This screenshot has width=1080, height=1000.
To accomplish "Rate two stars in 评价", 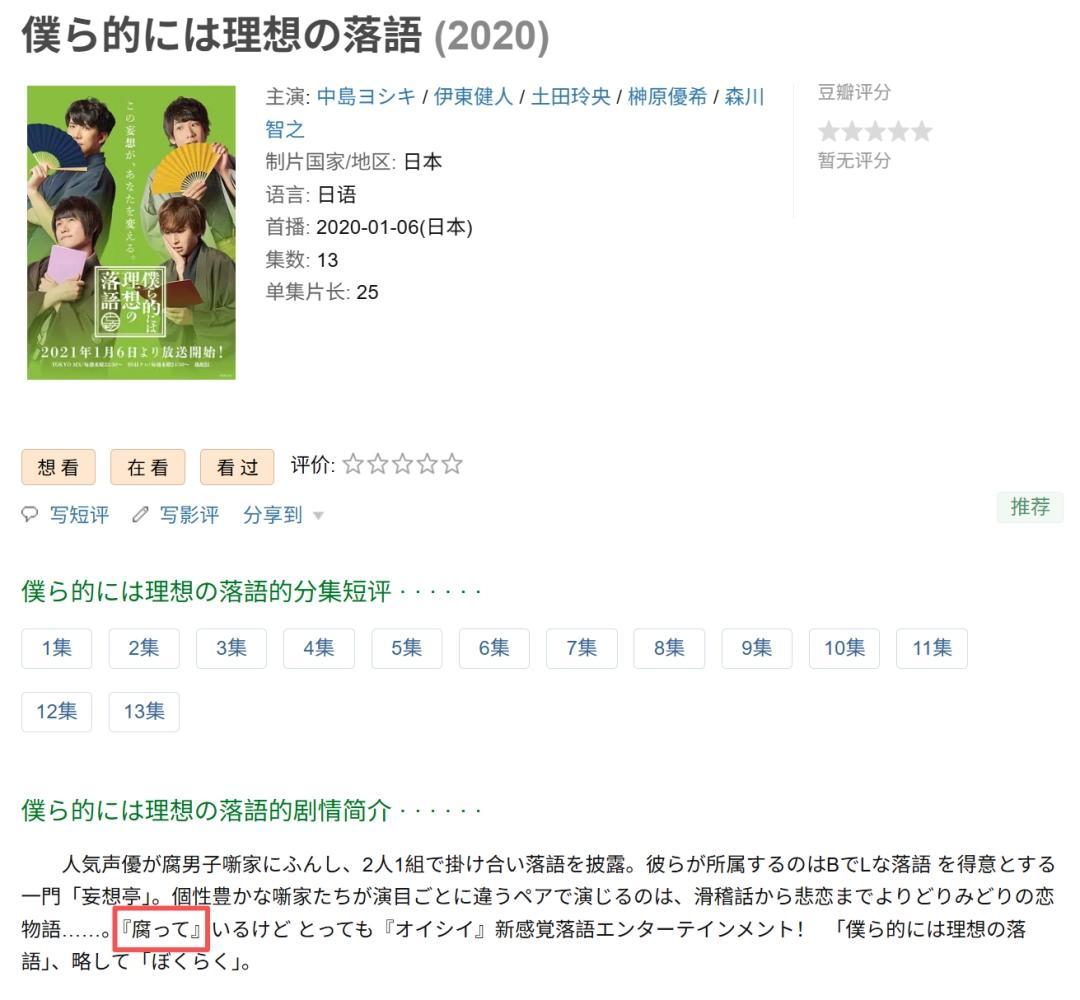I will [377, 464].
